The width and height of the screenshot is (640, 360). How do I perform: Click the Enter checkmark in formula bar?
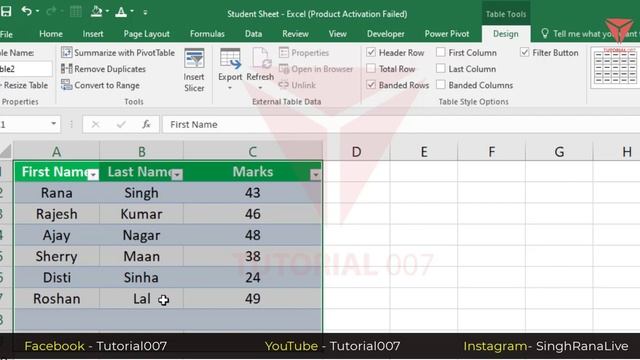pos(121,124)
